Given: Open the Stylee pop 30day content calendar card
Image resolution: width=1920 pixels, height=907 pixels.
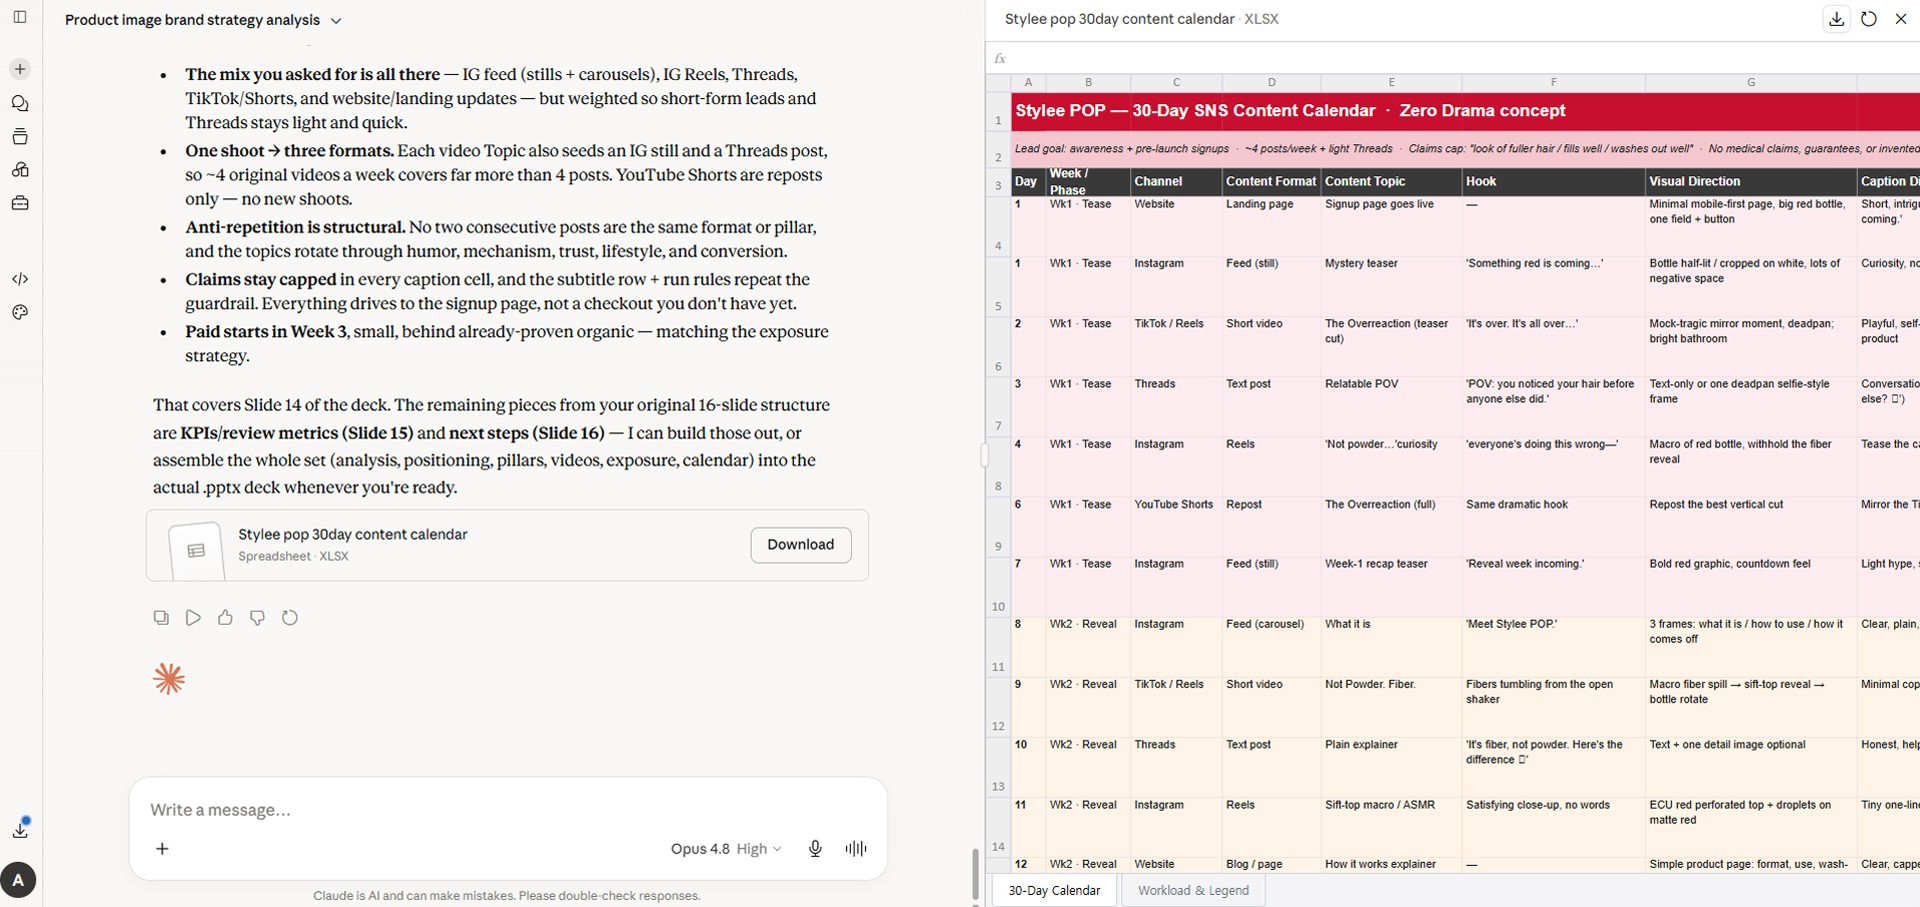Looking at the screenshot, I should pos(507,545).
